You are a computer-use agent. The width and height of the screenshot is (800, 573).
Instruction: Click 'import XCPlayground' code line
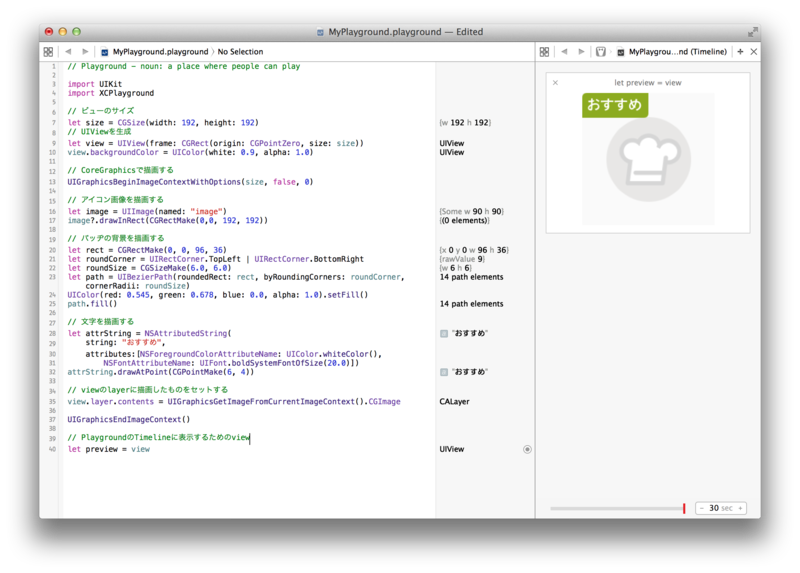111,93
